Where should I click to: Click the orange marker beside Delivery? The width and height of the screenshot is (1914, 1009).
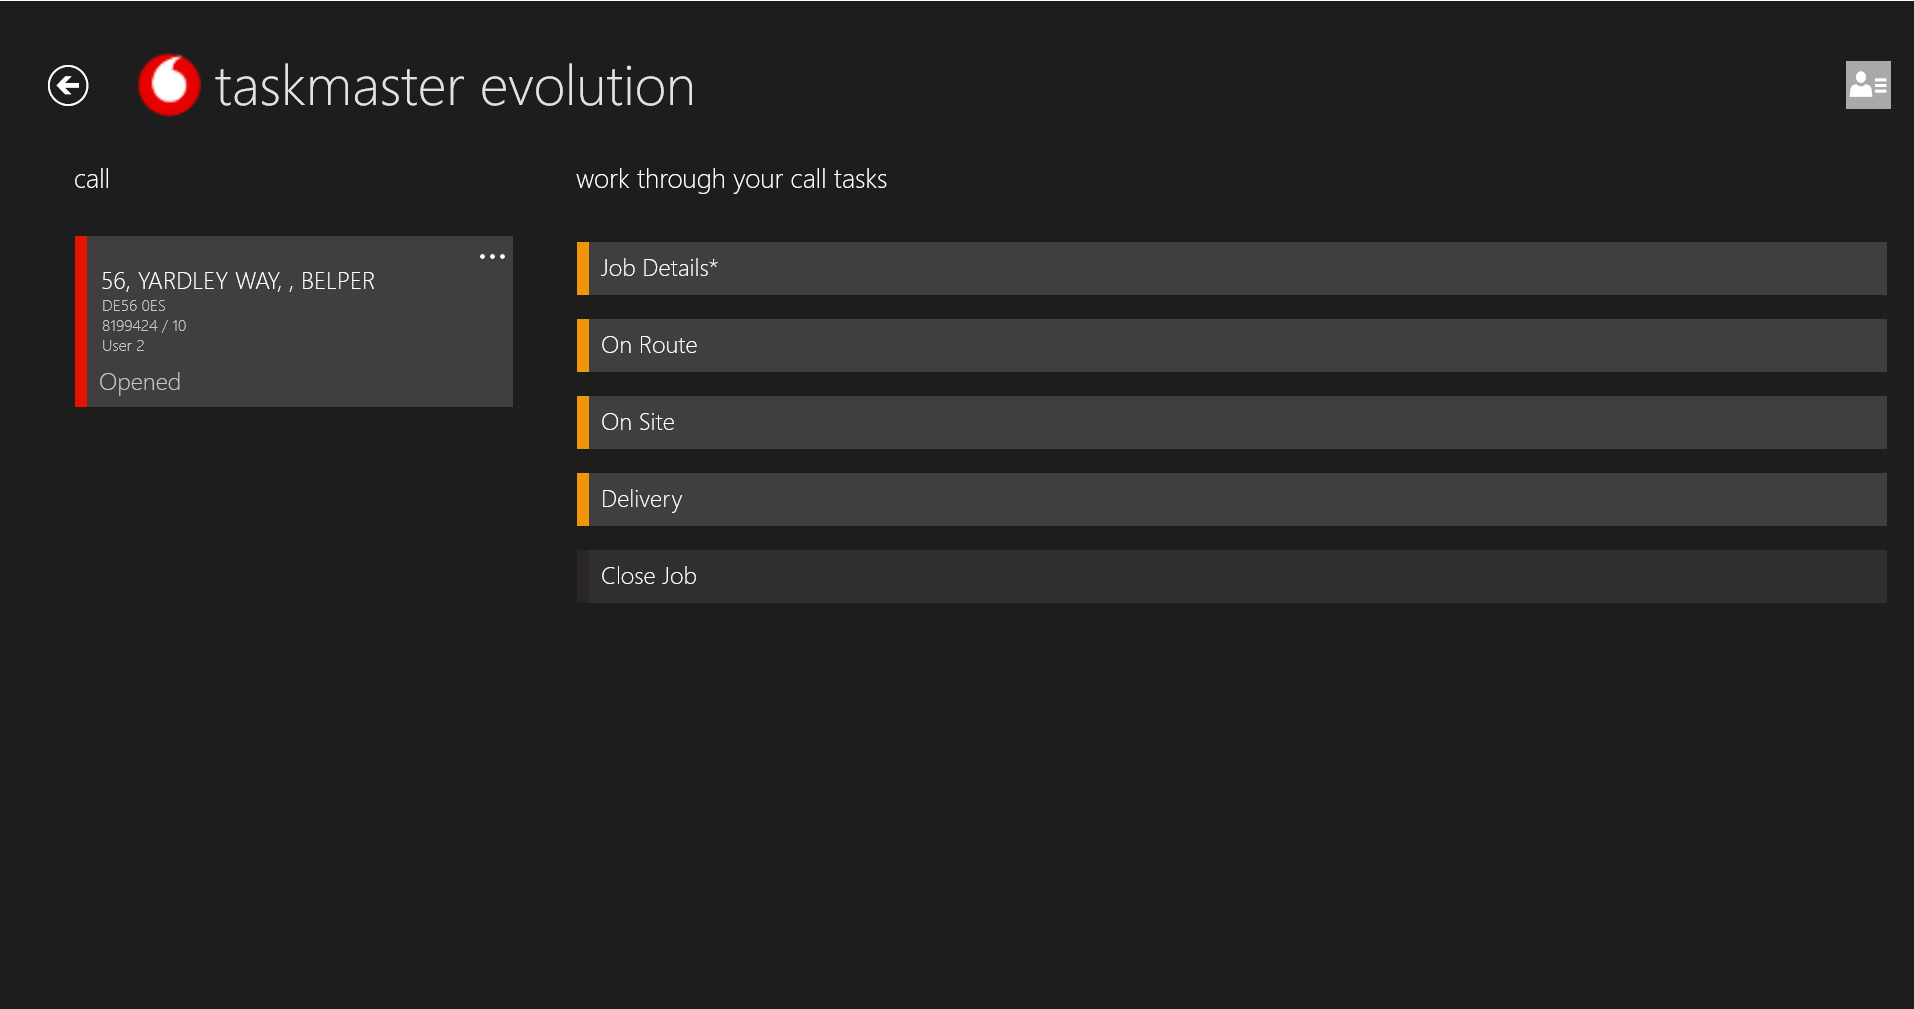point(583,499)
